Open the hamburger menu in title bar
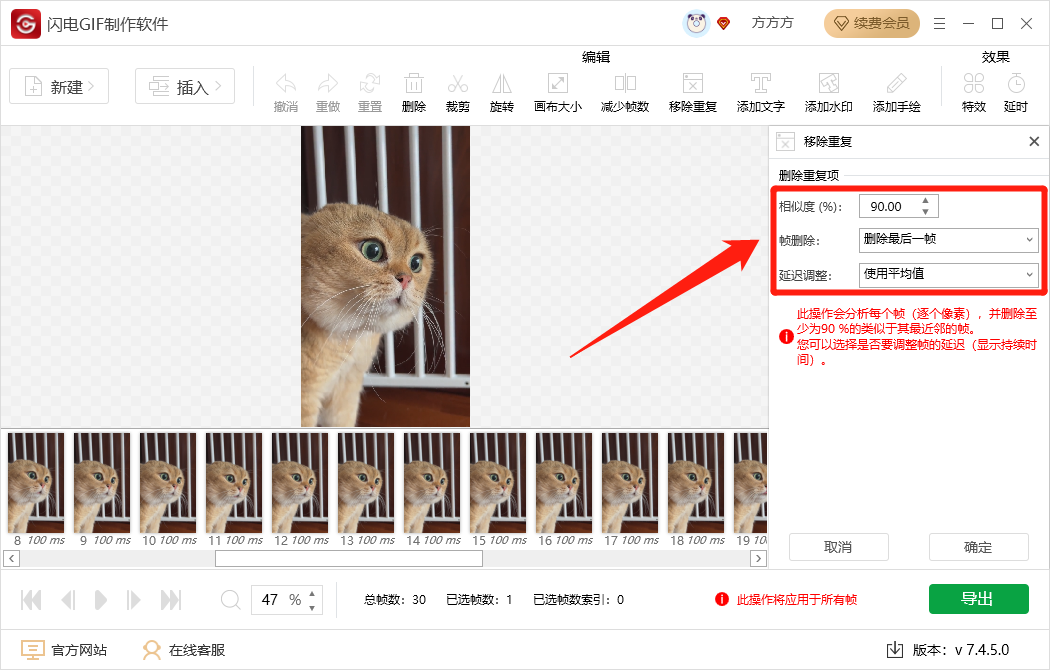The image size is (1050, 670). (940, 23)
